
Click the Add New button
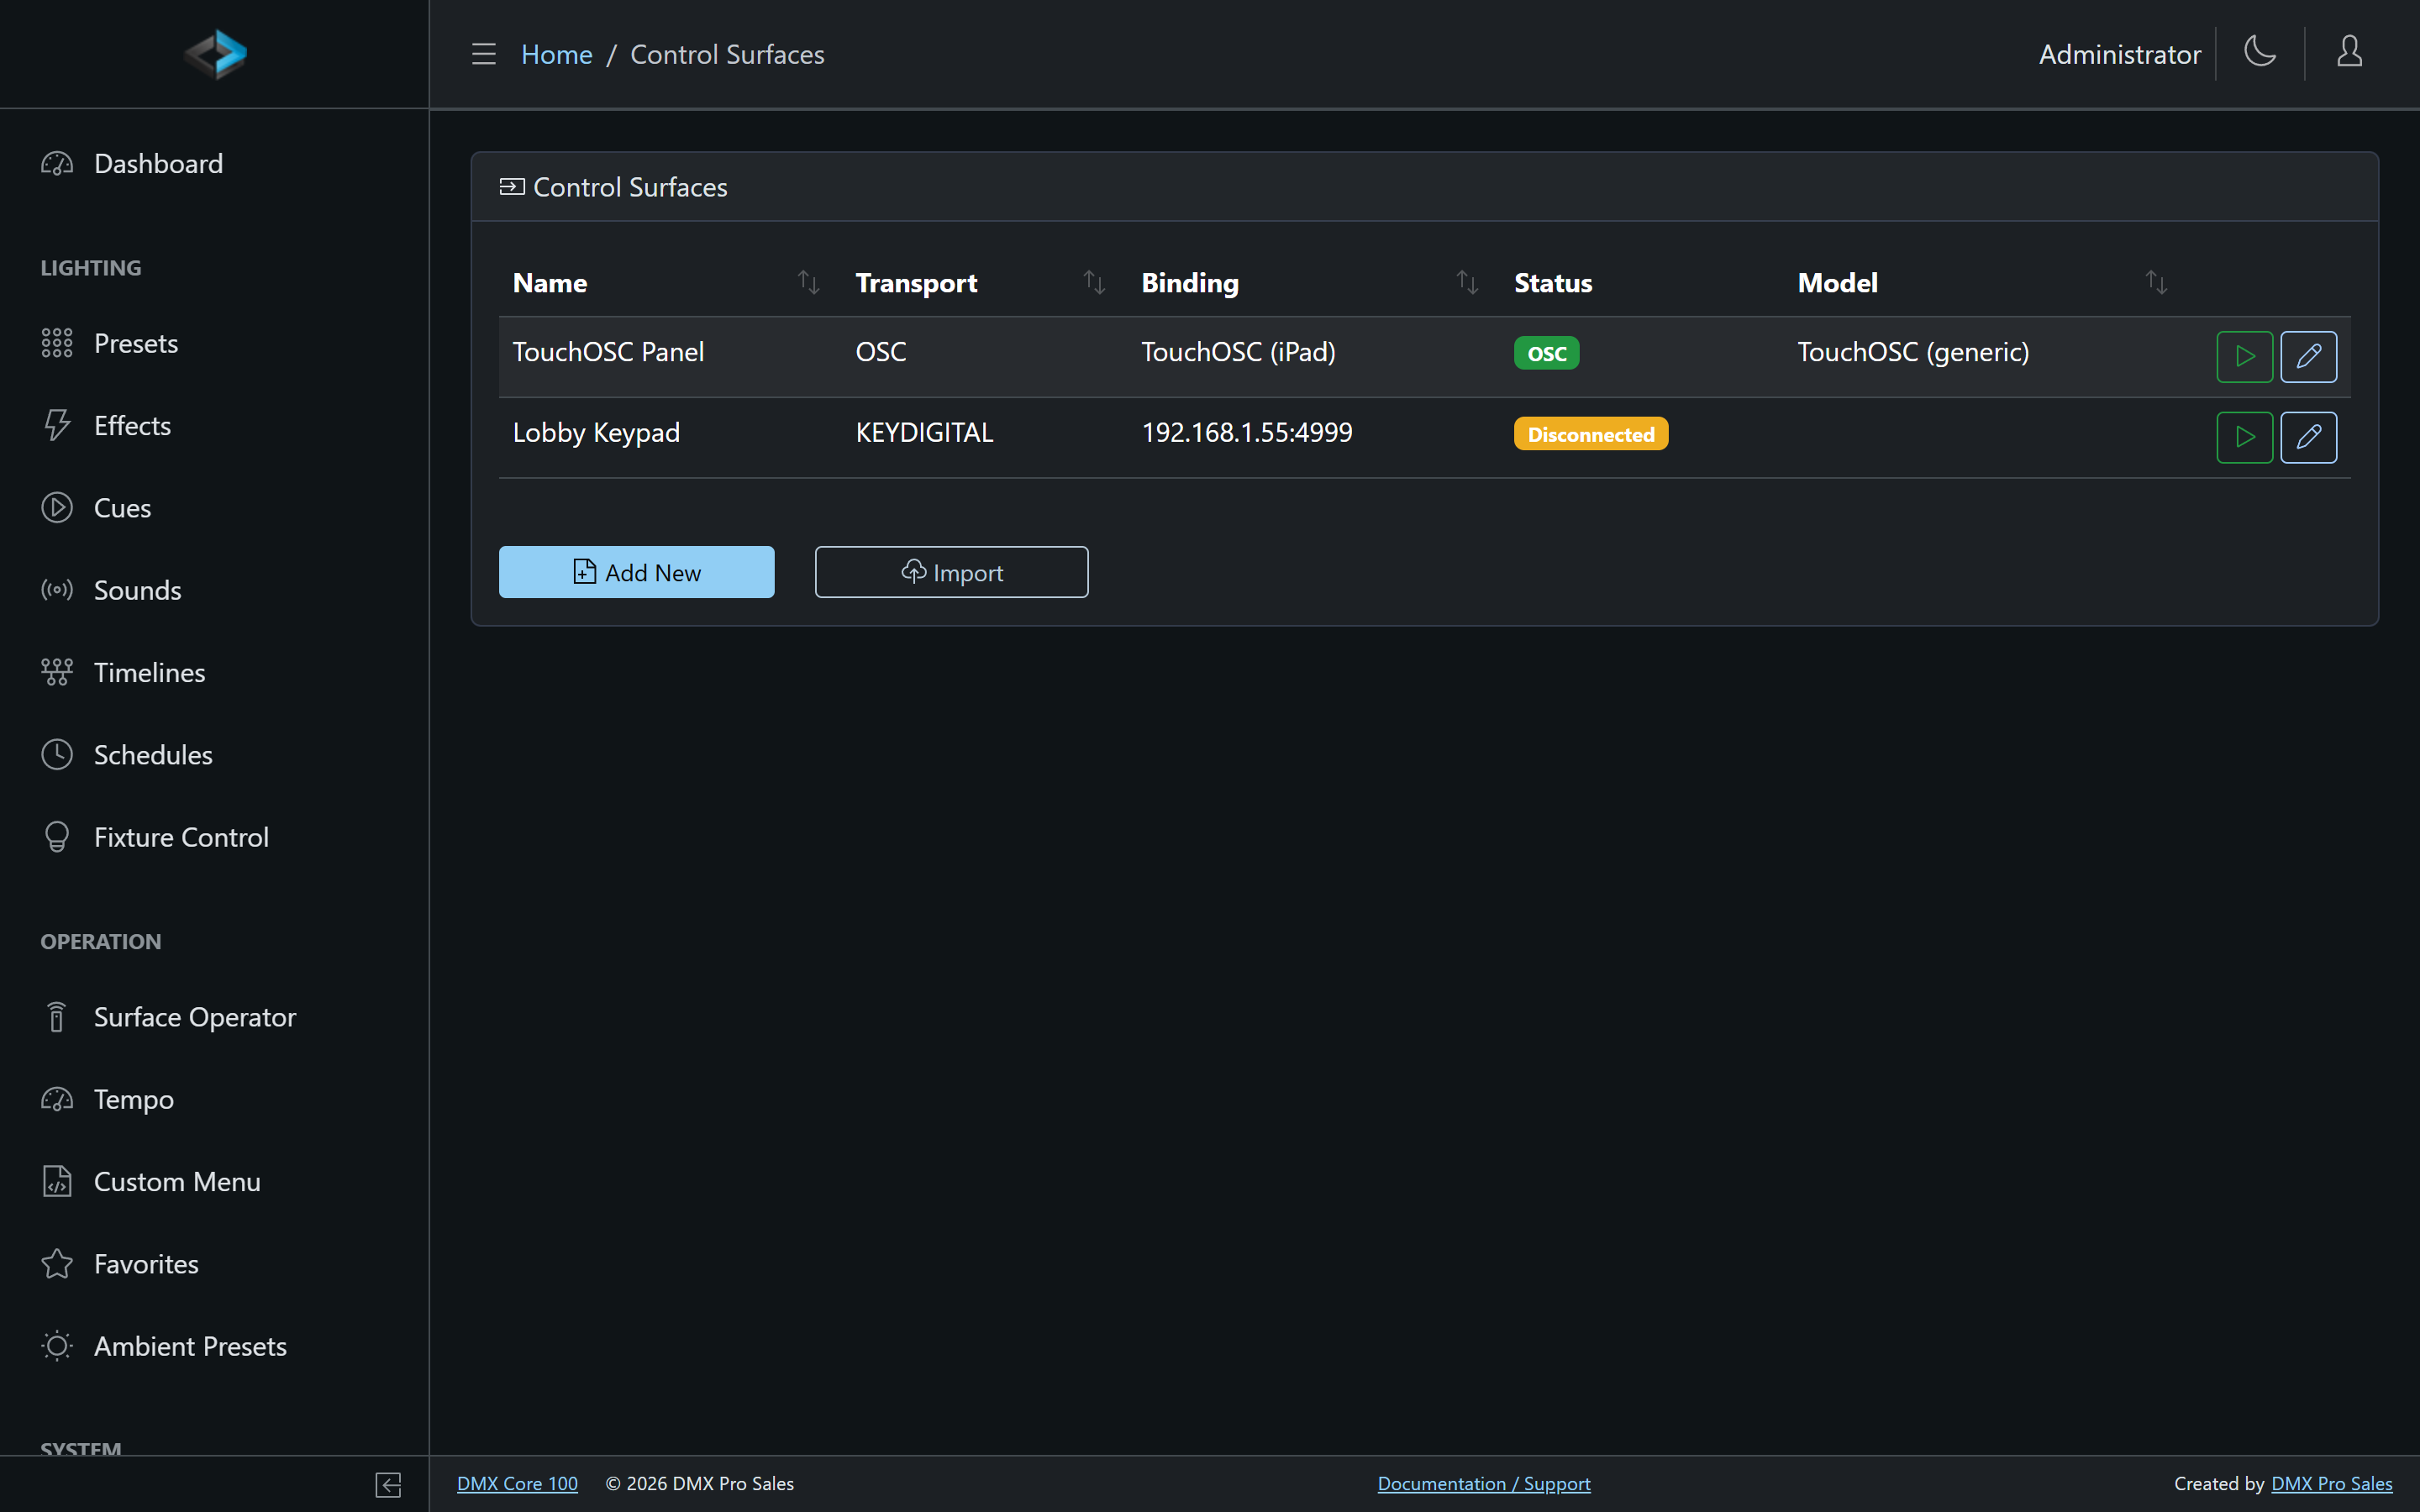click(x=637, y=572)
